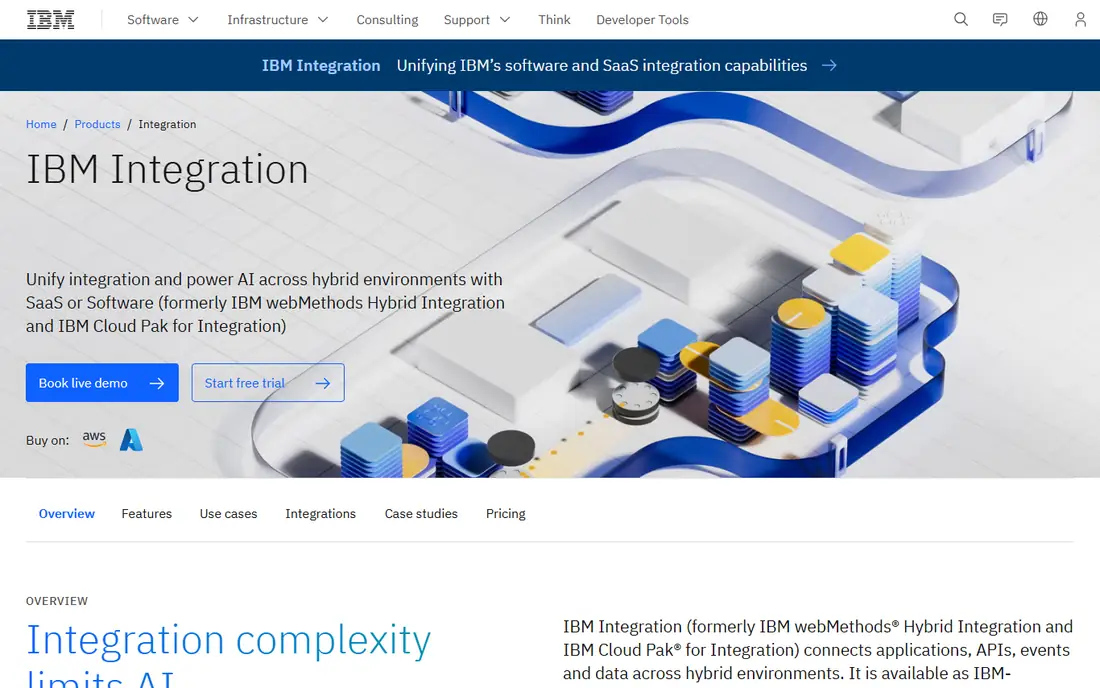The image size is (1100, 688).
Task: Open the search icon in header
Action: point(960,20)
